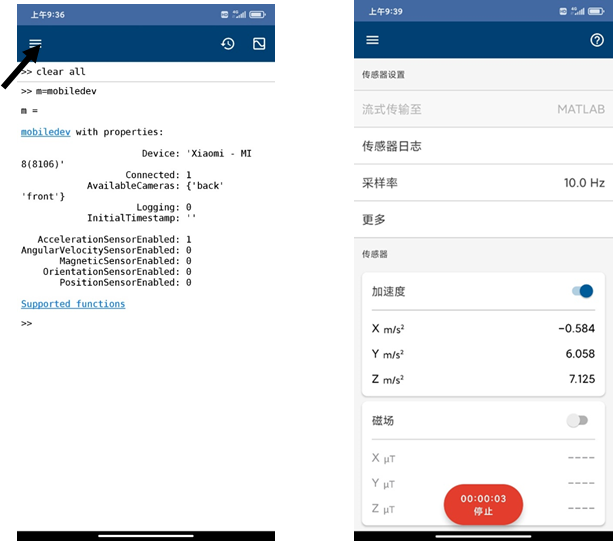The image size is (613, 541).
Task: Tap acceleration Y value 6.058
Action: (580, 354)
